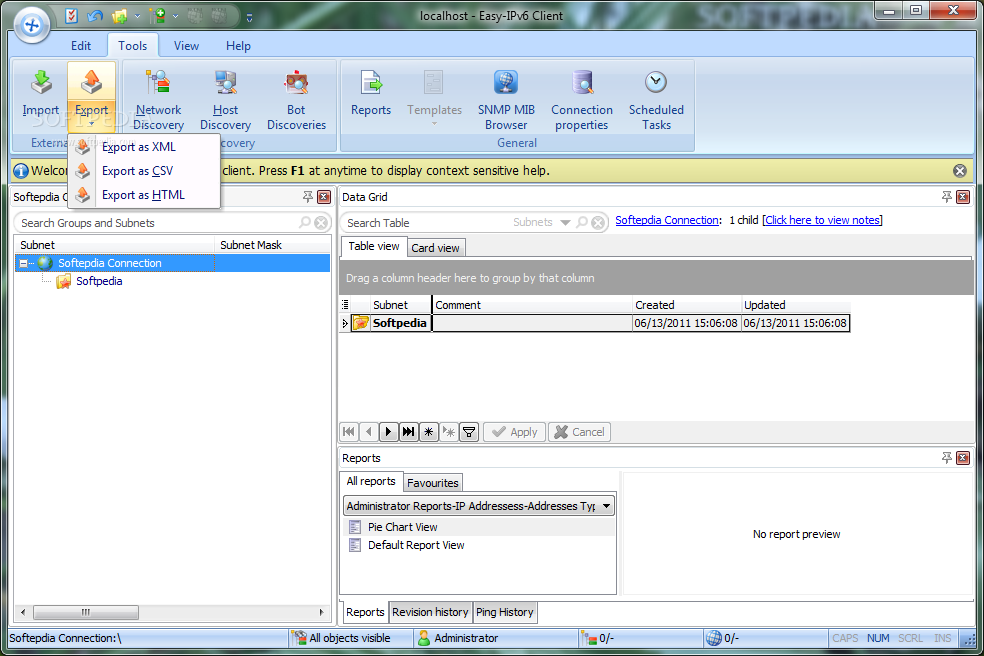Open the Ping History tab
Image resolution: width=984 pixels, height=656 pixels.
click(x=505, y=612)
